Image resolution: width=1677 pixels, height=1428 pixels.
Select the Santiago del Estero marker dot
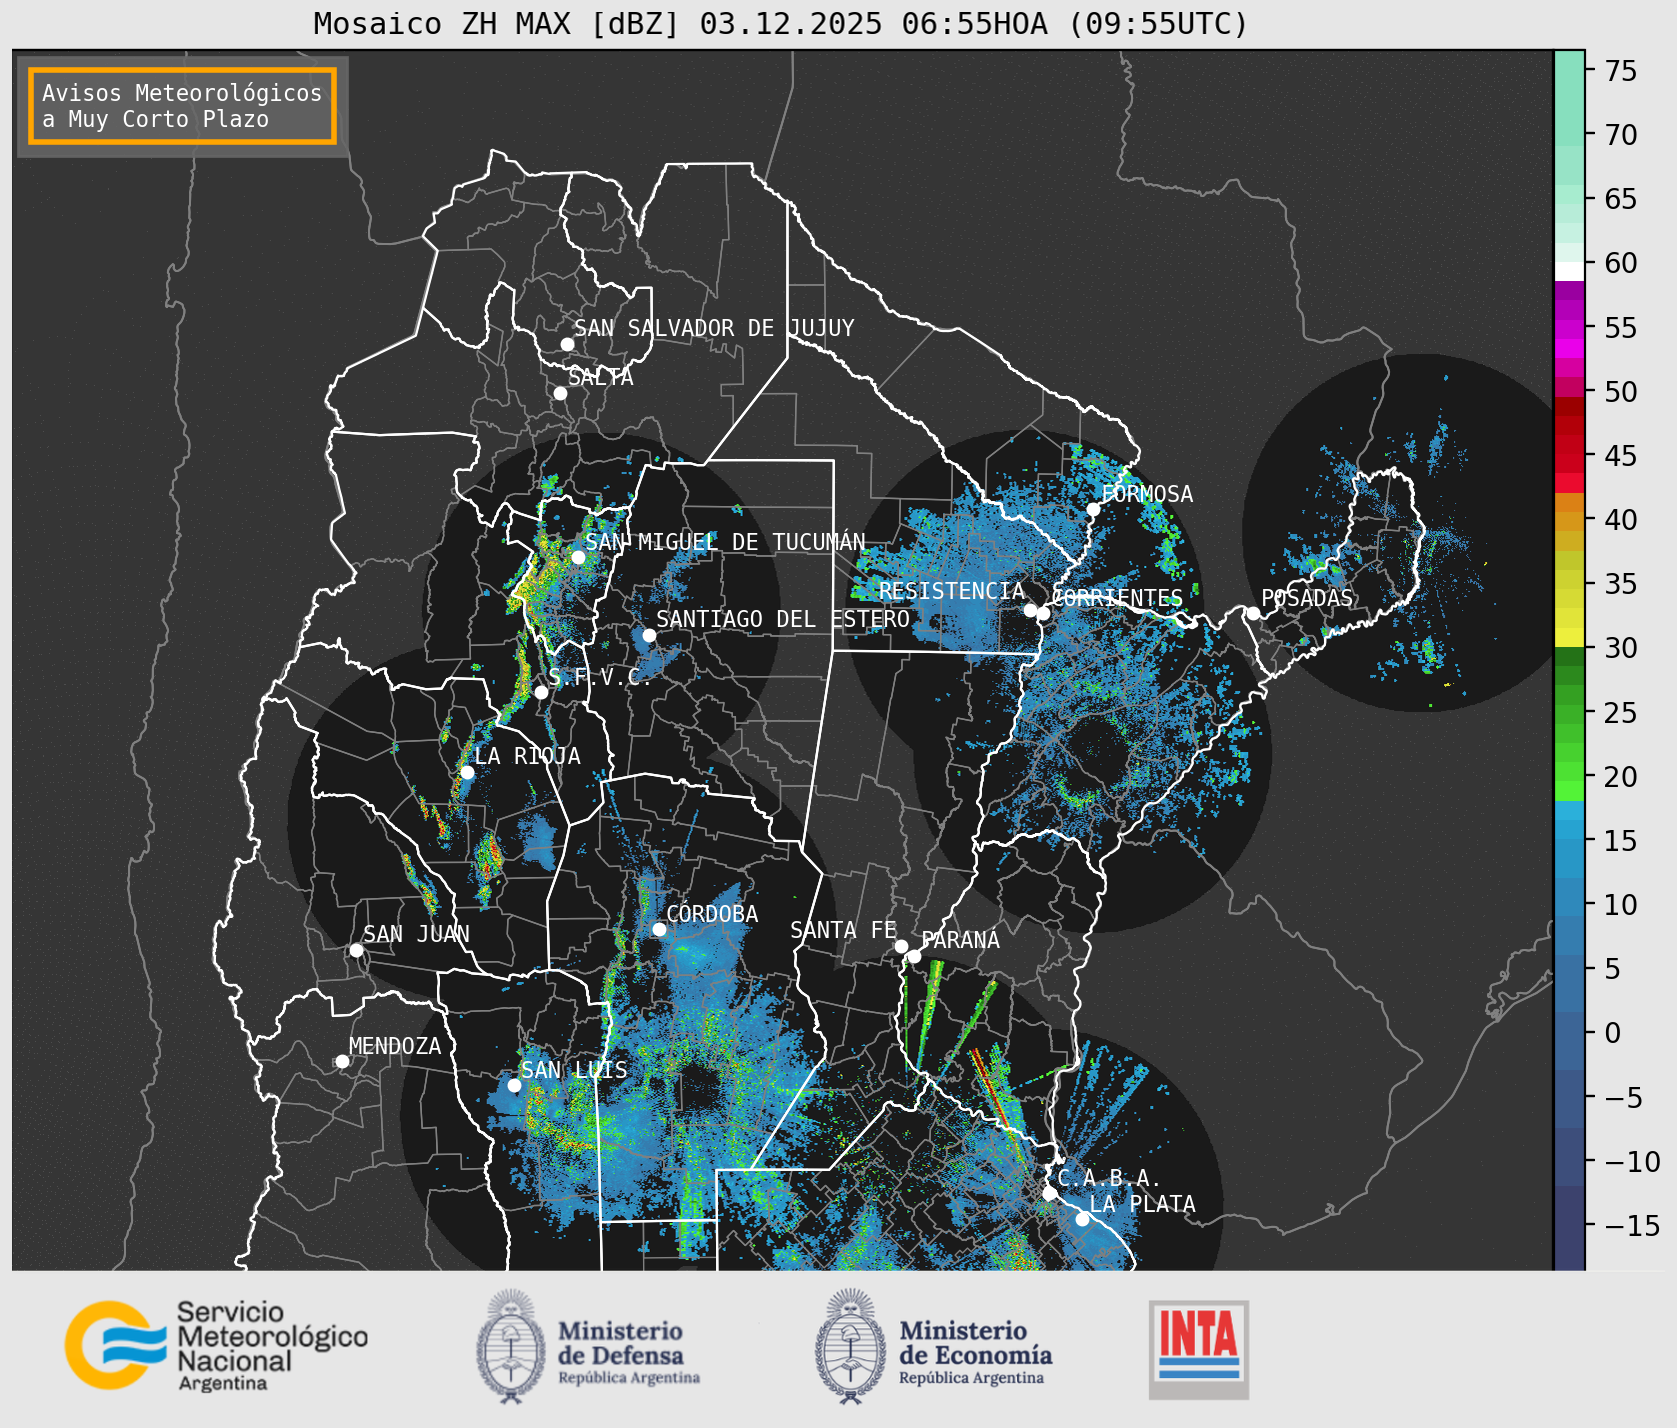point(649,635)
